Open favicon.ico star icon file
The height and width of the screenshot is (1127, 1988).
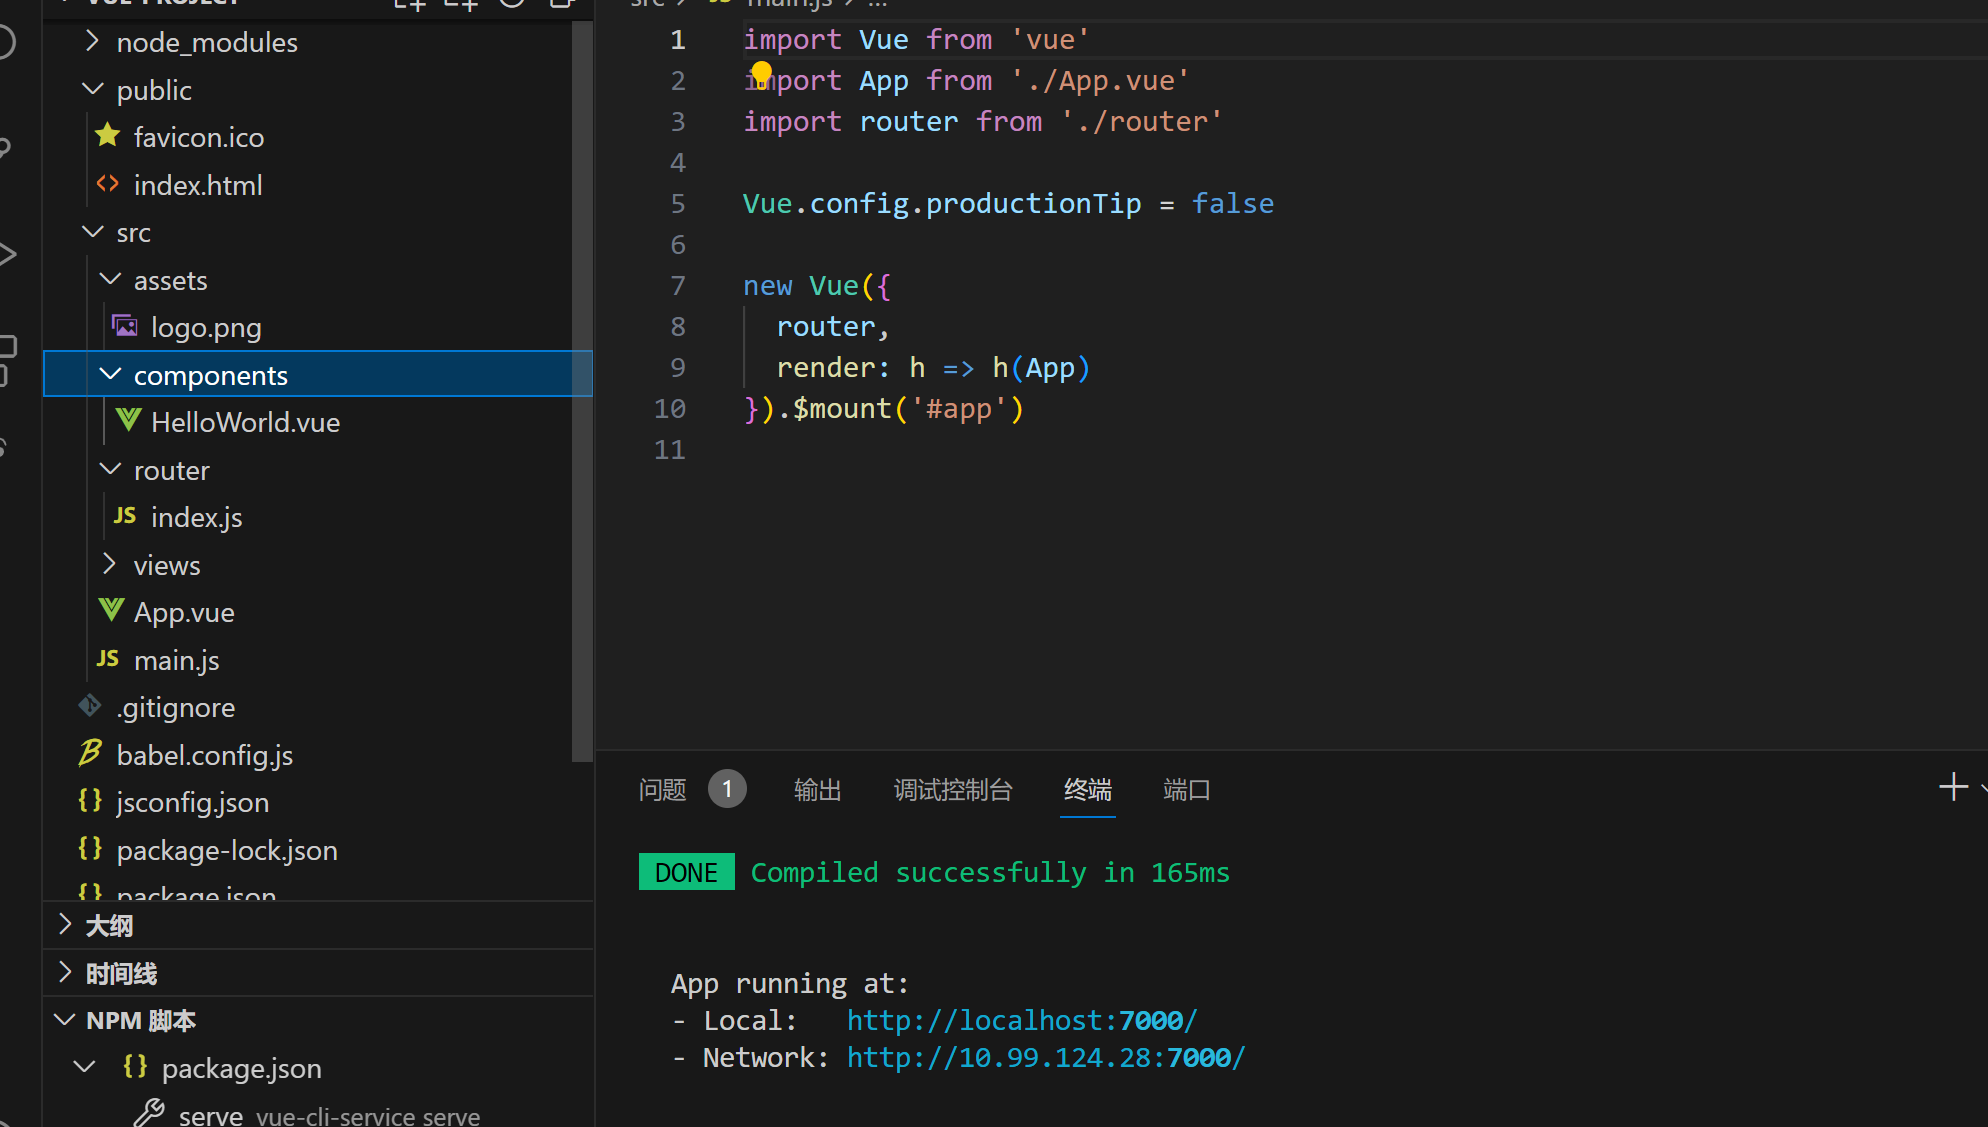click(x=198, y=137)
